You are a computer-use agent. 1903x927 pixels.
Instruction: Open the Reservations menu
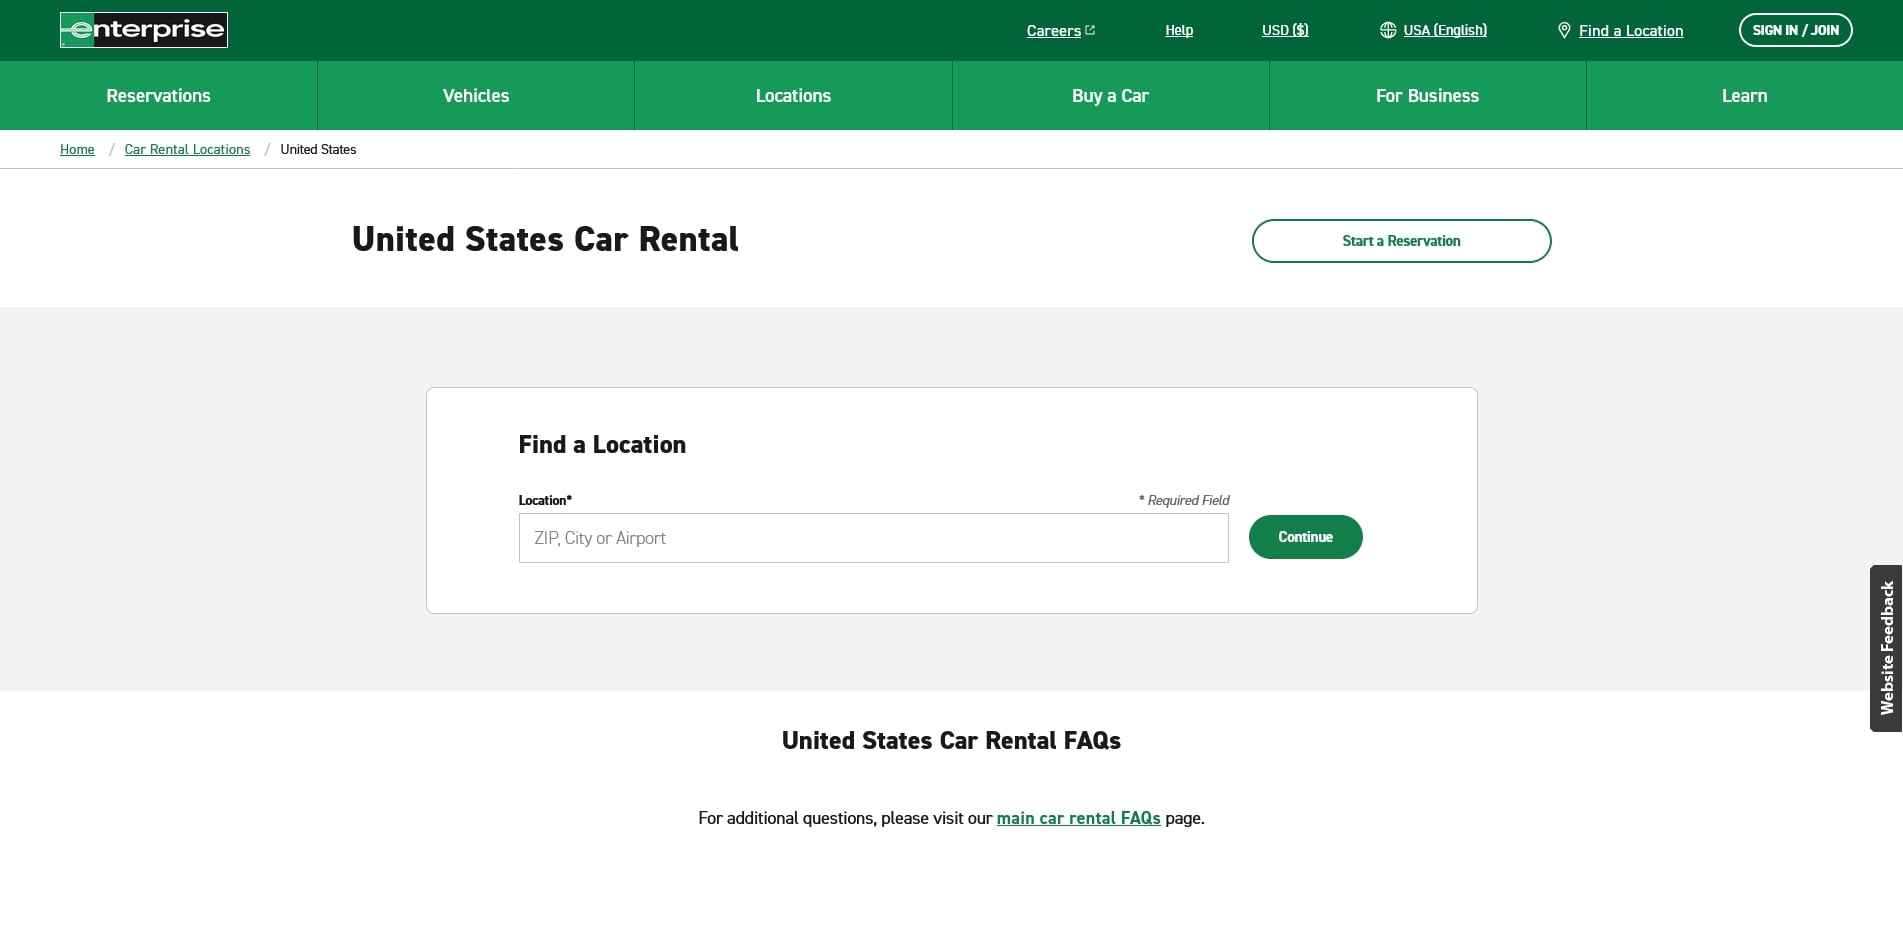coord(158,96)
